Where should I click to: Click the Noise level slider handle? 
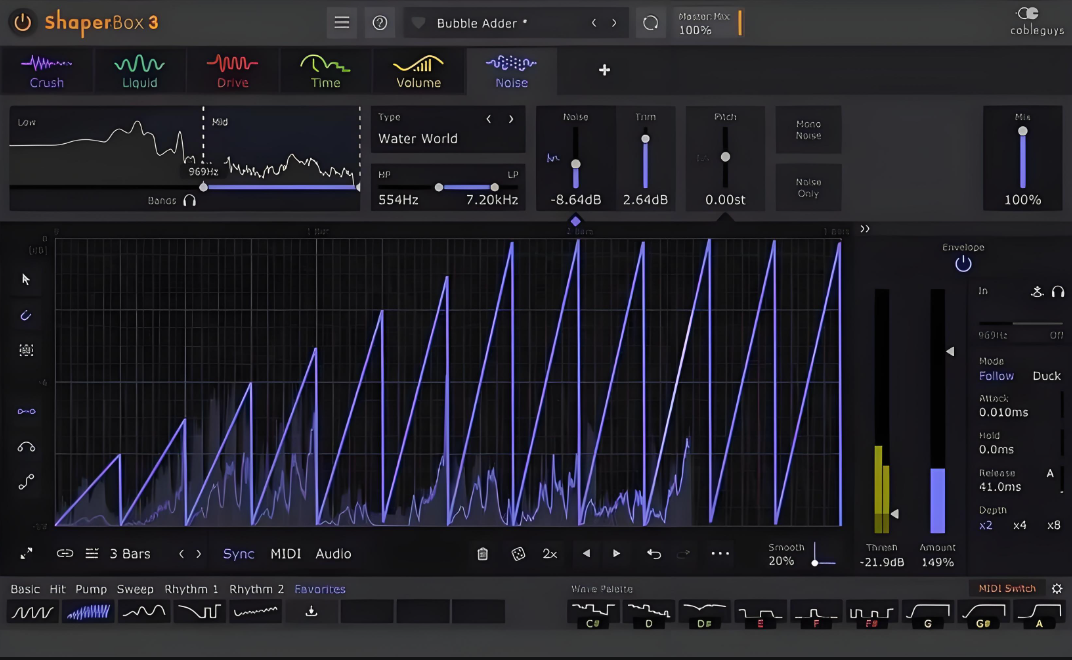pos(576,164)
